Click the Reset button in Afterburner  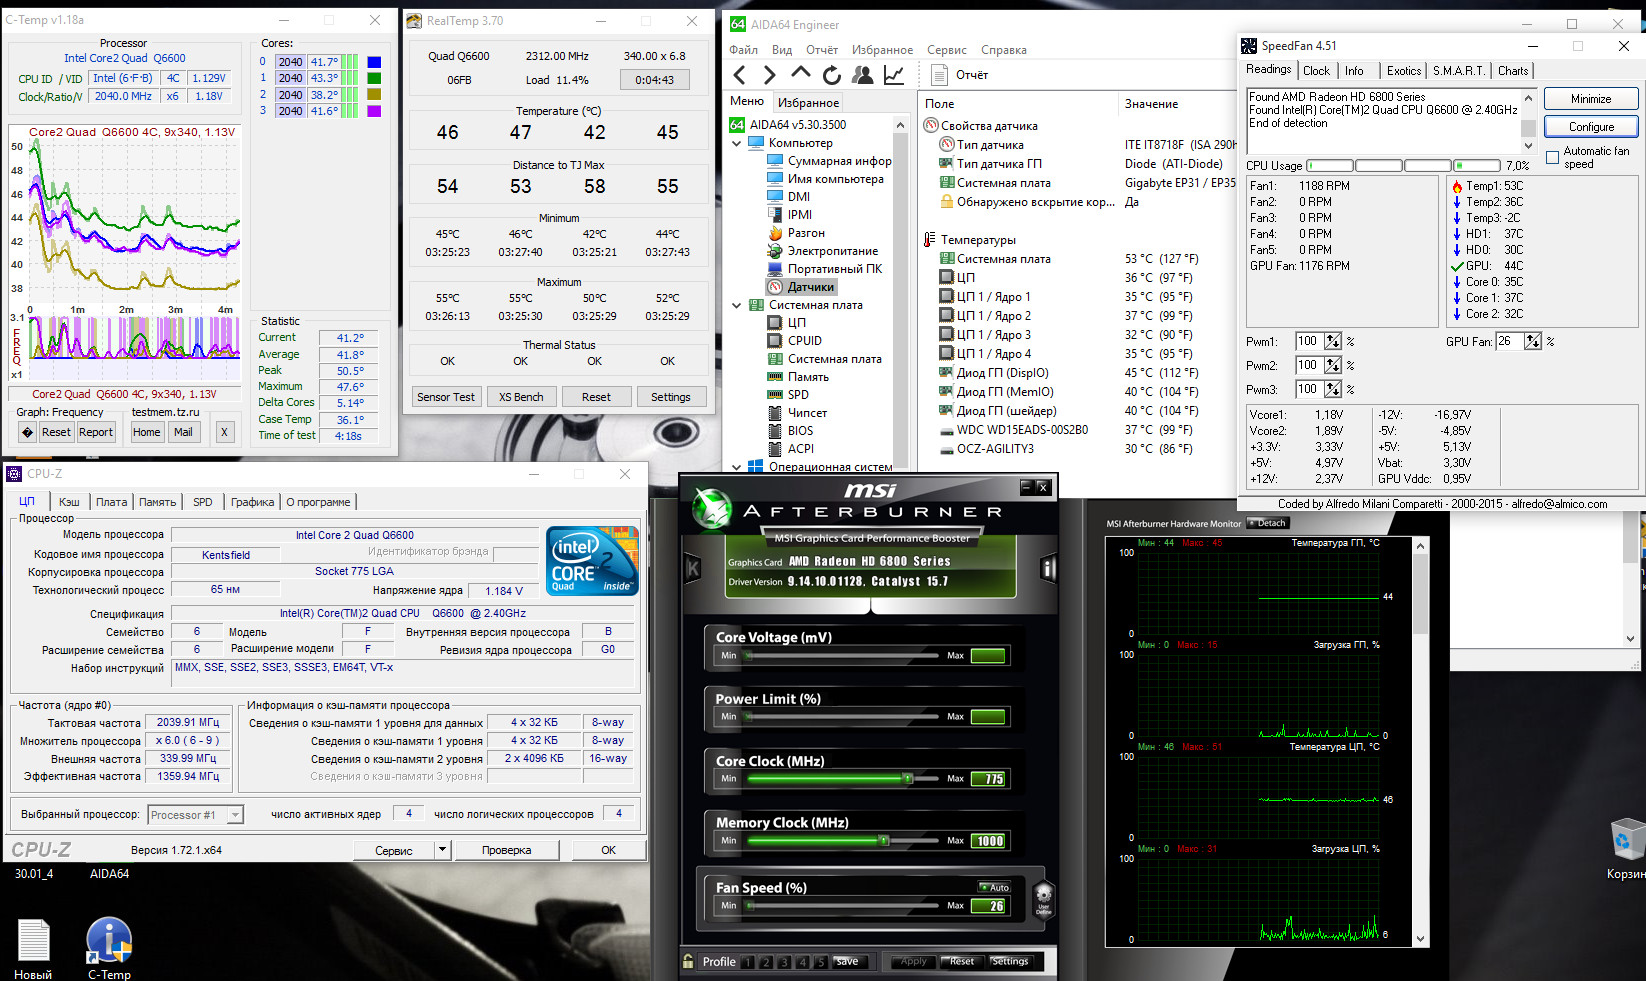pos(962,961)
